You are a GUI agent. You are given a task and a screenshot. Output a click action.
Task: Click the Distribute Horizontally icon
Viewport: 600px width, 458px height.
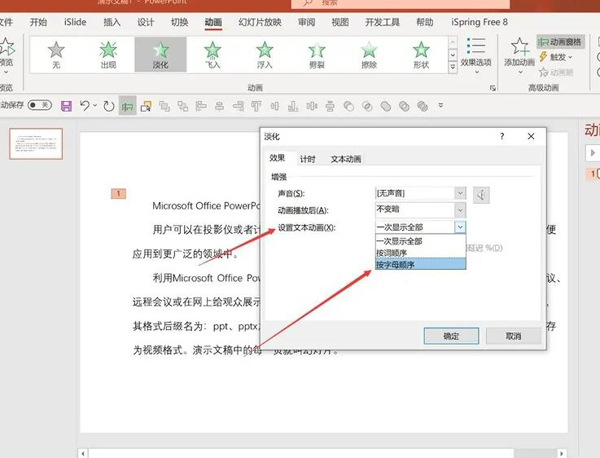(312, 106)
